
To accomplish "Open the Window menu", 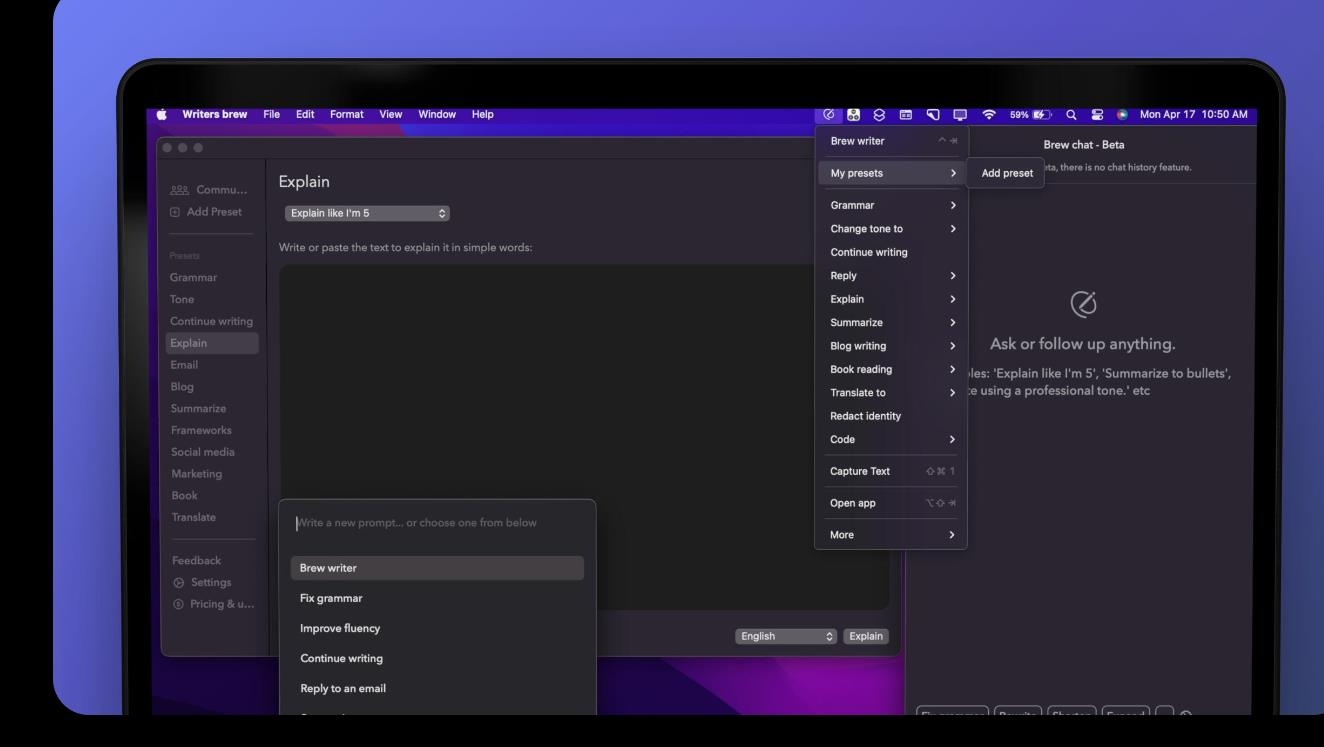I will (x=437, y=114).
